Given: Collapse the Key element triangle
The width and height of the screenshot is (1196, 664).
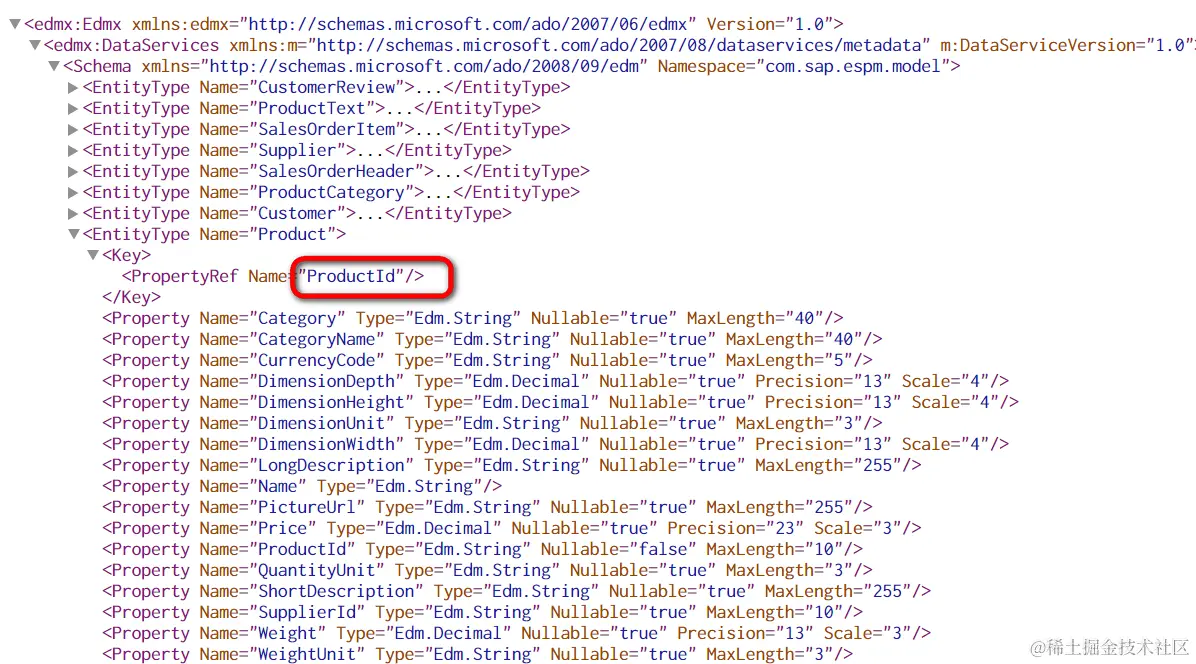Looking at the screenshot, I should coord(92,255).
